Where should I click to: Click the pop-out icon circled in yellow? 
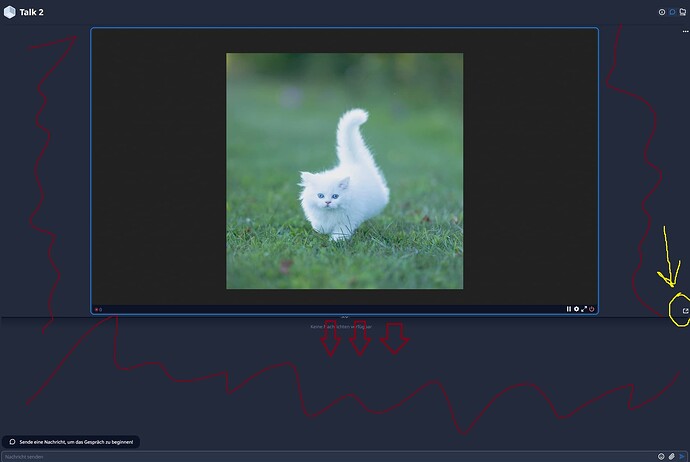(684, 311)
